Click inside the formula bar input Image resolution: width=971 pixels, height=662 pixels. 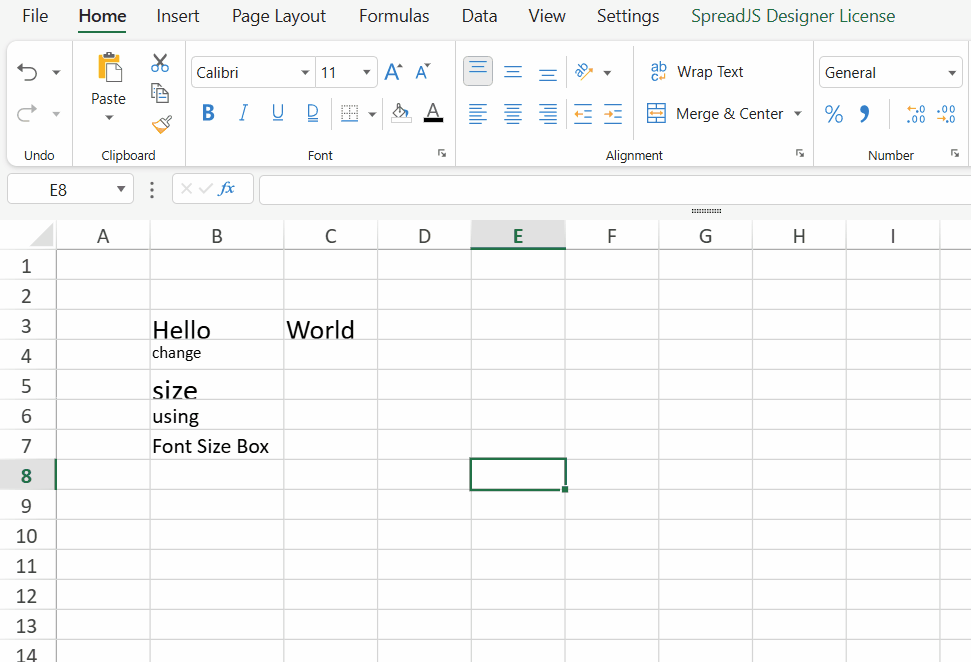615,189
